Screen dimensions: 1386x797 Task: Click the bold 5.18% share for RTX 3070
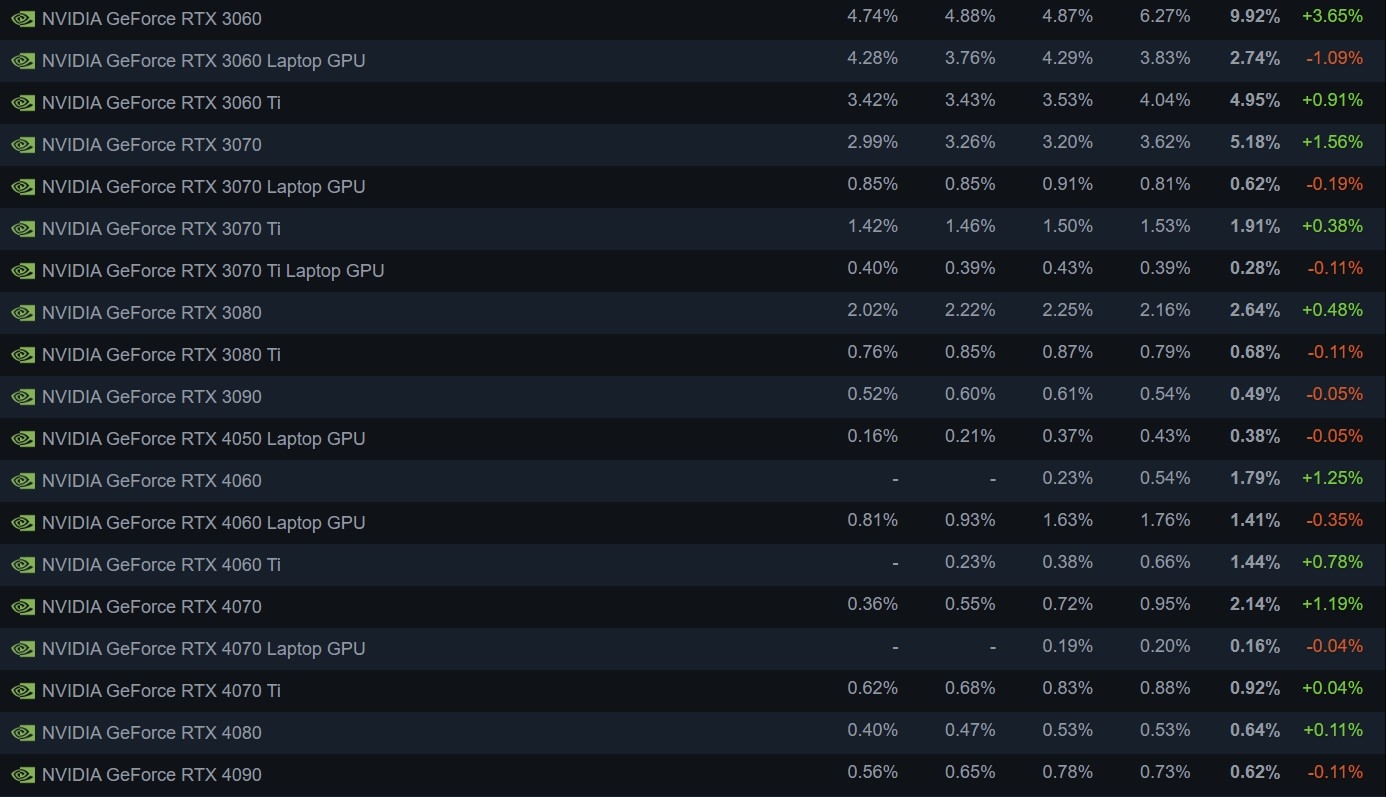tap(1255, 142)
